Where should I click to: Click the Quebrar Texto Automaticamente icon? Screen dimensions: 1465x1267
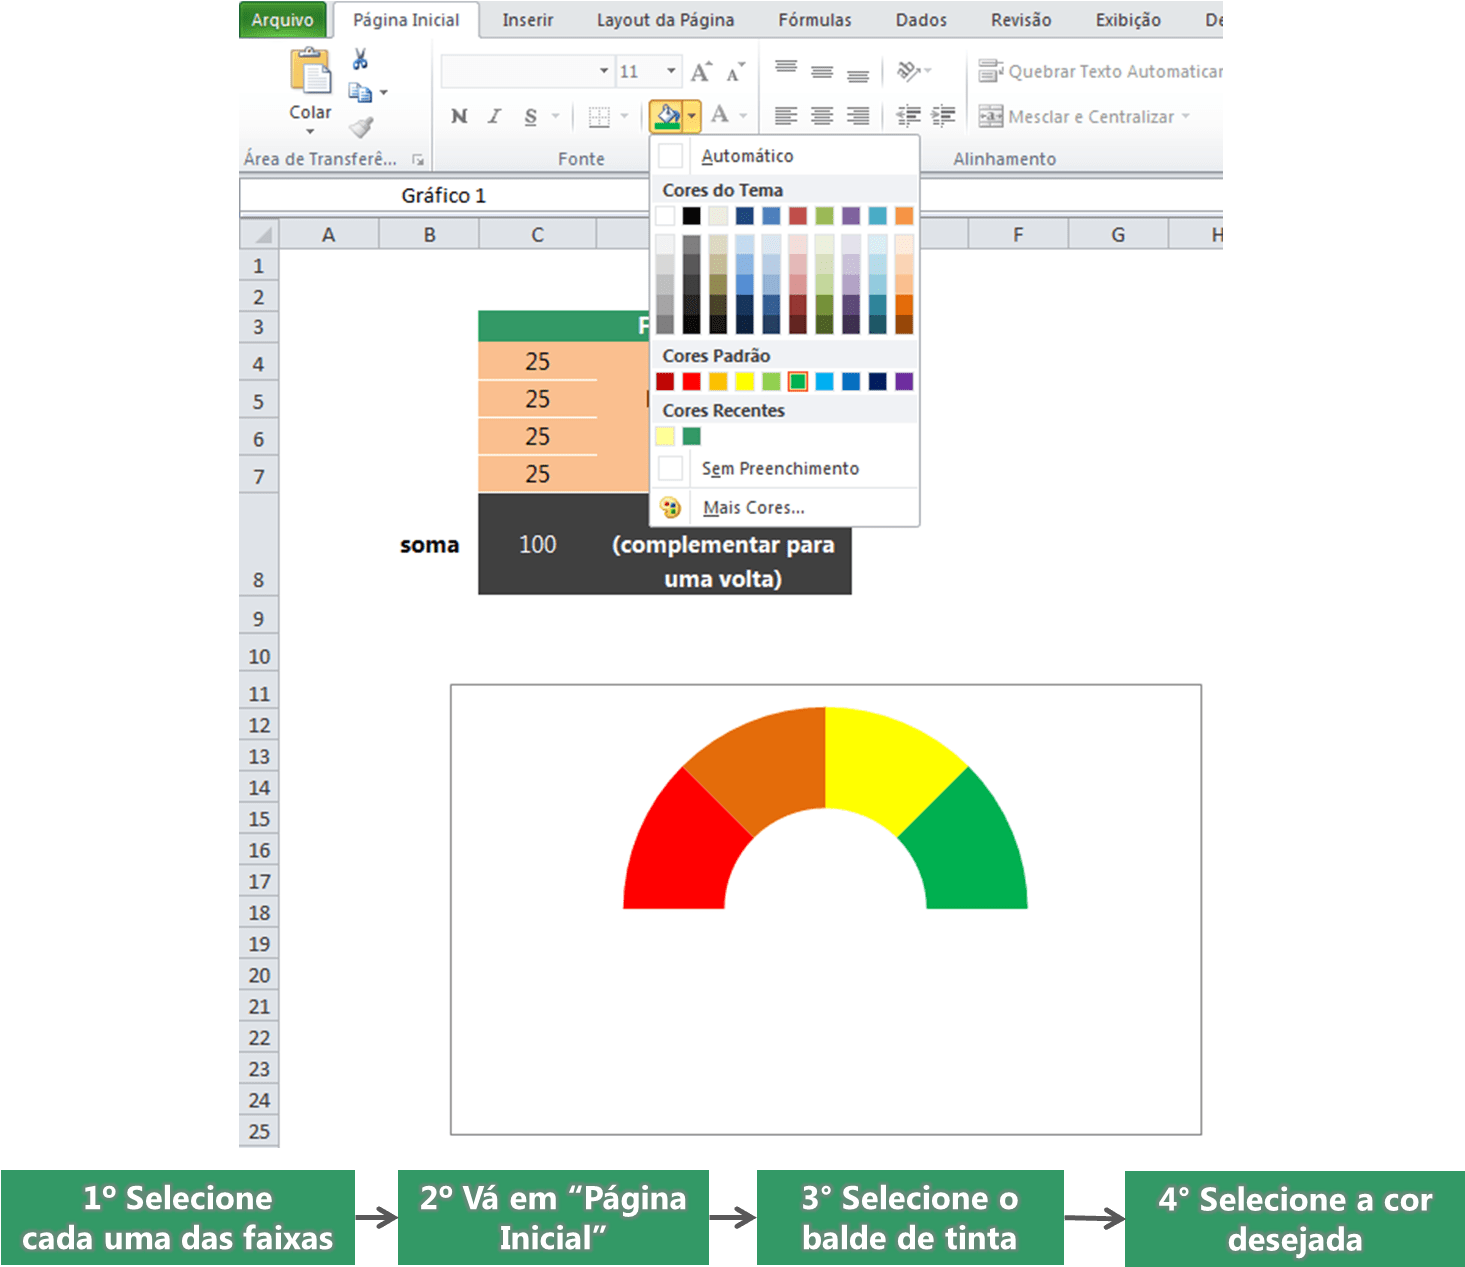pyautogui.click(x=990, y=71)
